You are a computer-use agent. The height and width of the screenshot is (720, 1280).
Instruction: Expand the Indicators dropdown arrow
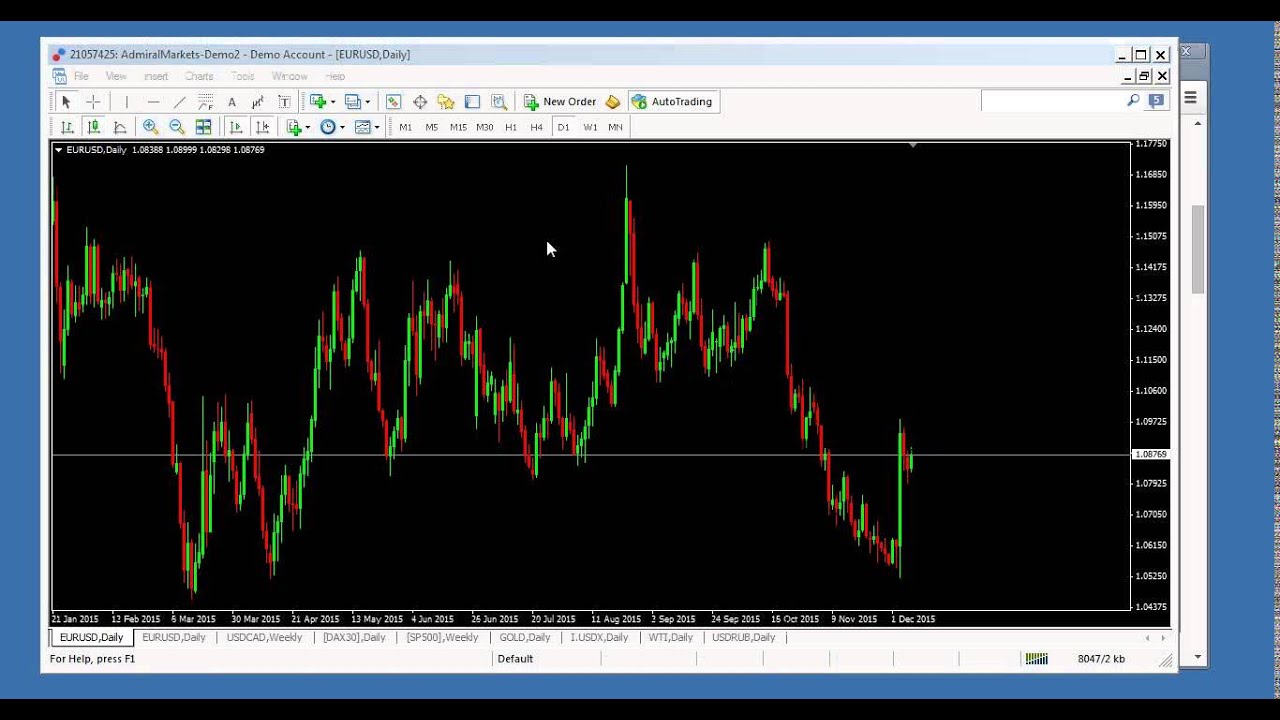point(308,127)
